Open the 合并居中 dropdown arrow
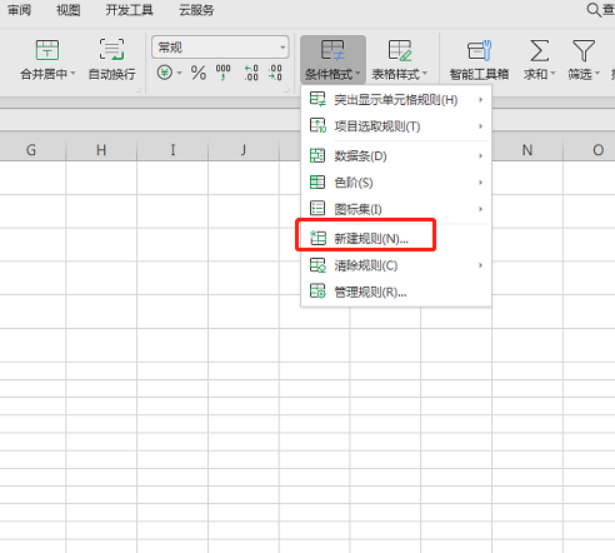Screen dimensions: 615x553 click(73, 73)
